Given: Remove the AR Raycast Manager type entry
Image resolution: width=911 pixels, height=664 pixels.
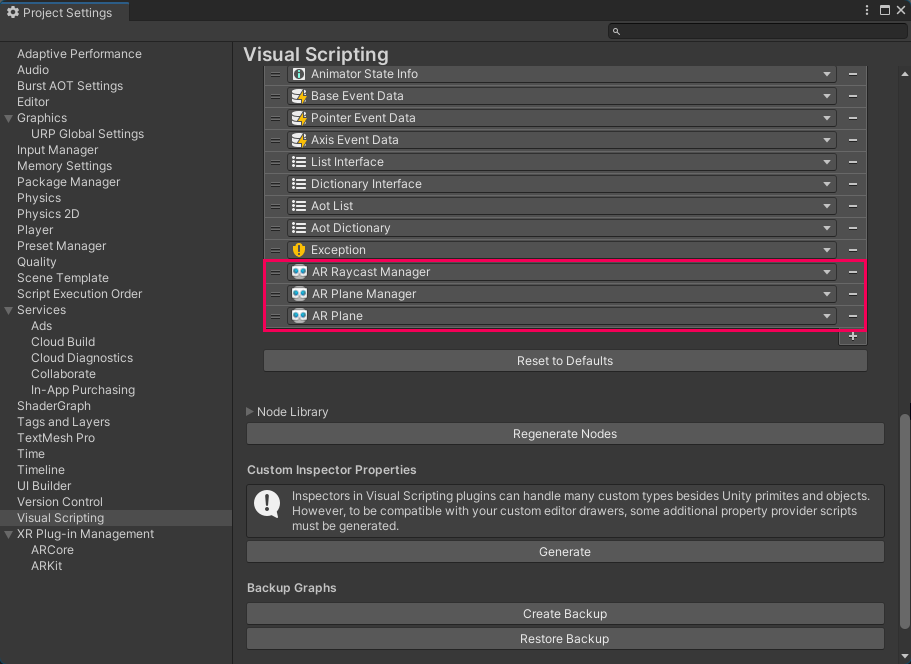Looking at the screenshot, I should 853,272.
